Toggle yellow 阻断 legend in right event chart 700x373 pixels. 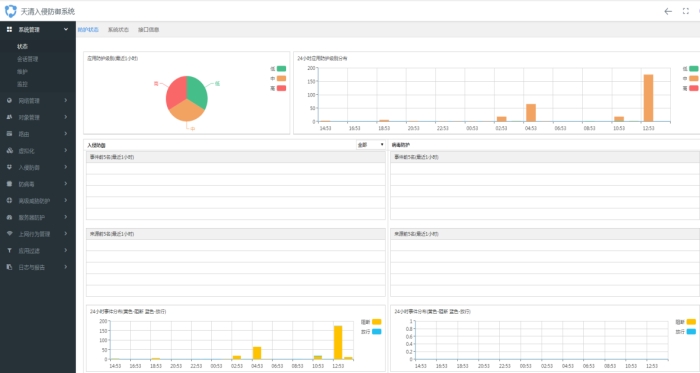coord(691,322)
